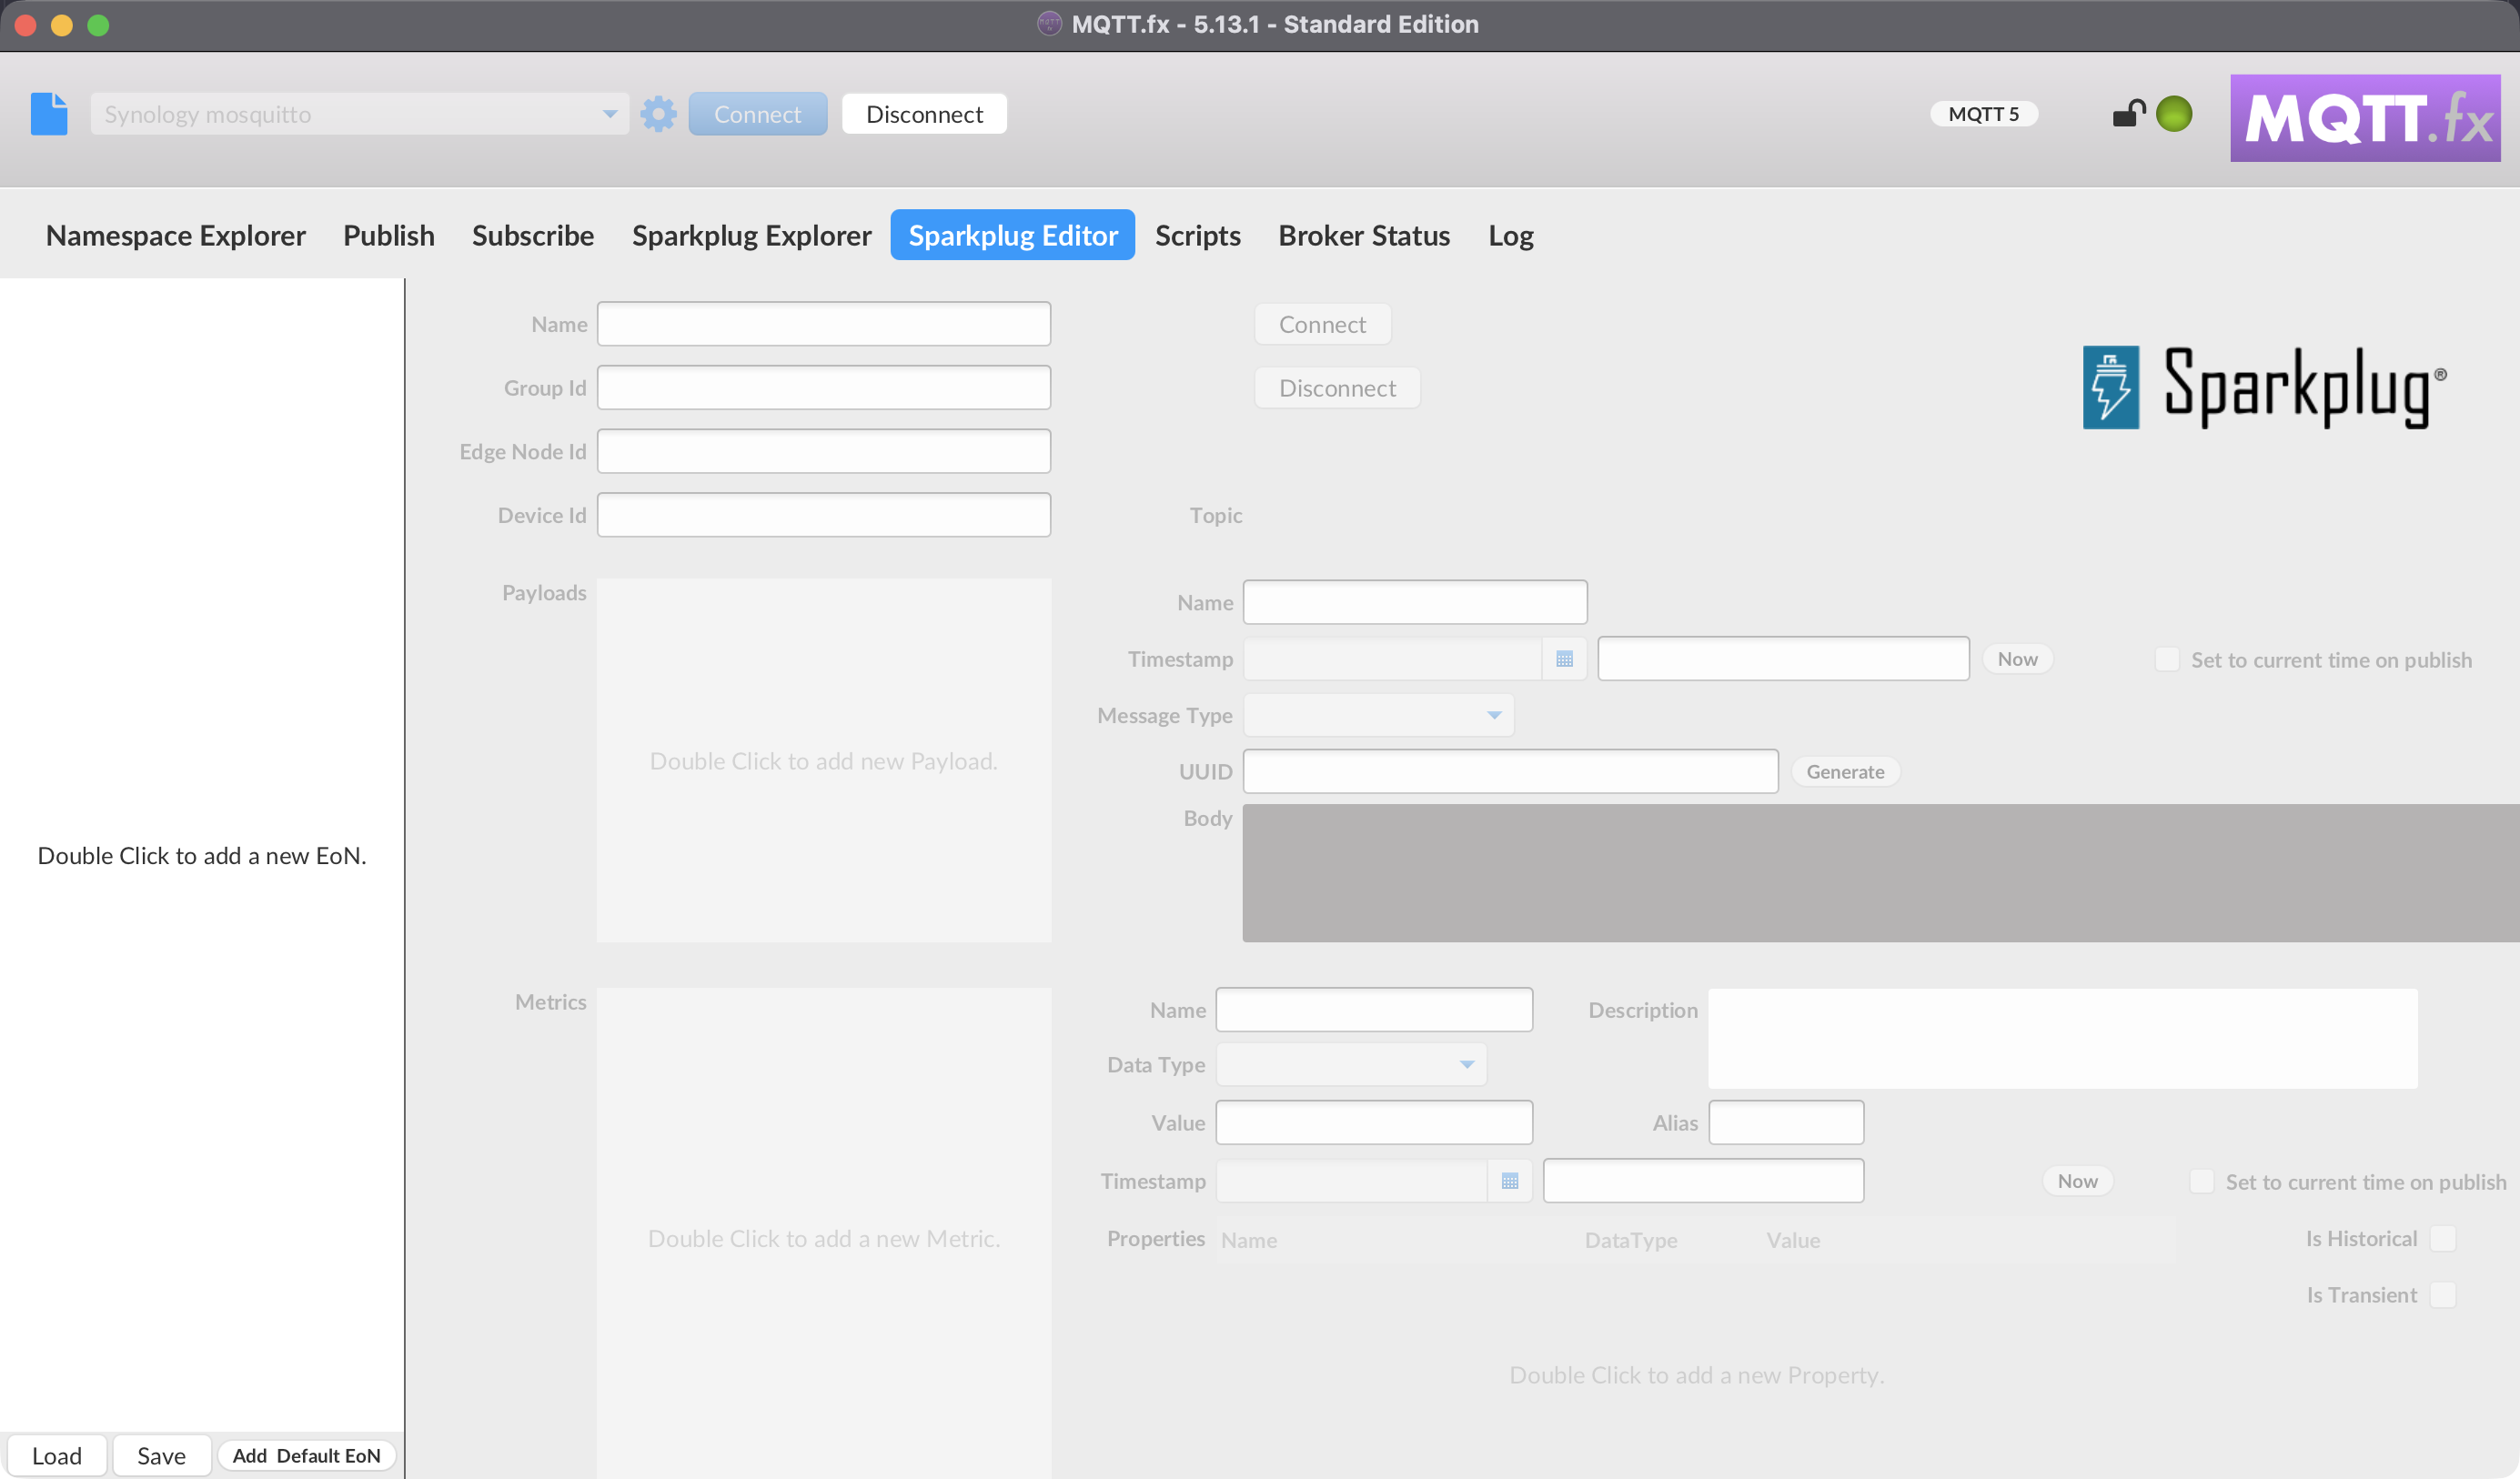
Task: Expand the Message Type dropdown
Action: (1379, 715)
